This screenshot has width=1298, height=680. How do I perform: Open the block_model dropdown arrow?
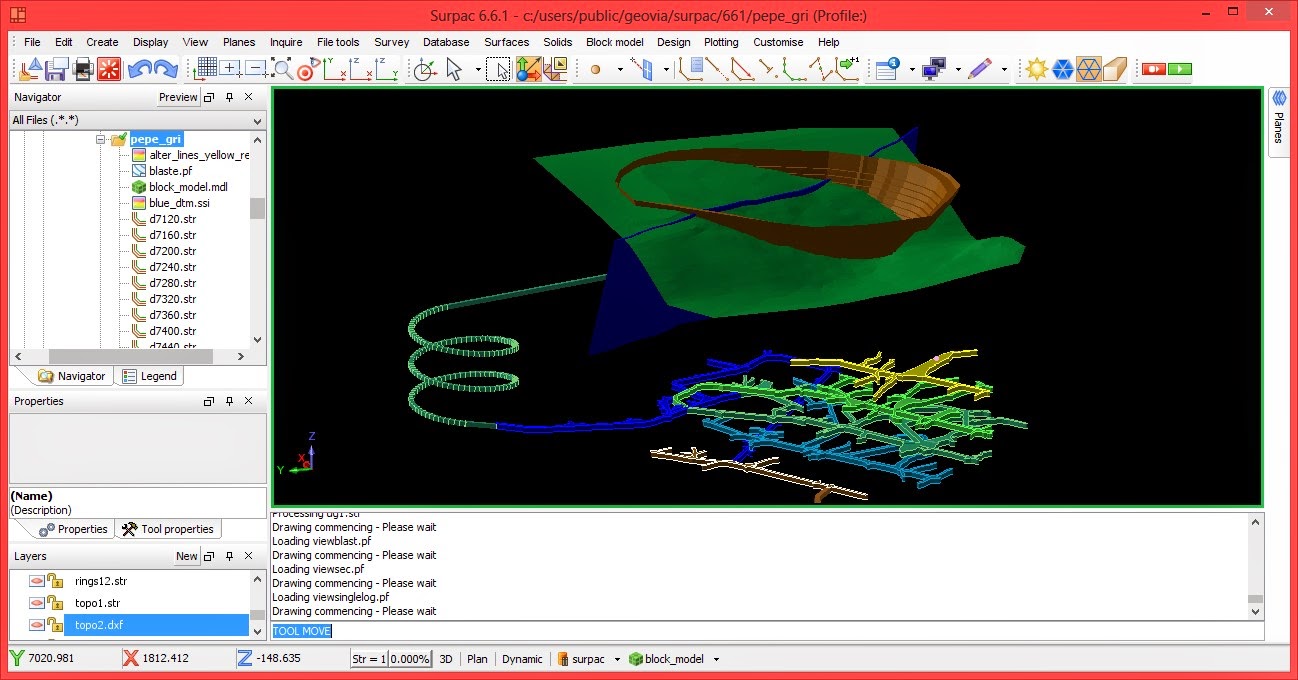(x=716, y=659)
